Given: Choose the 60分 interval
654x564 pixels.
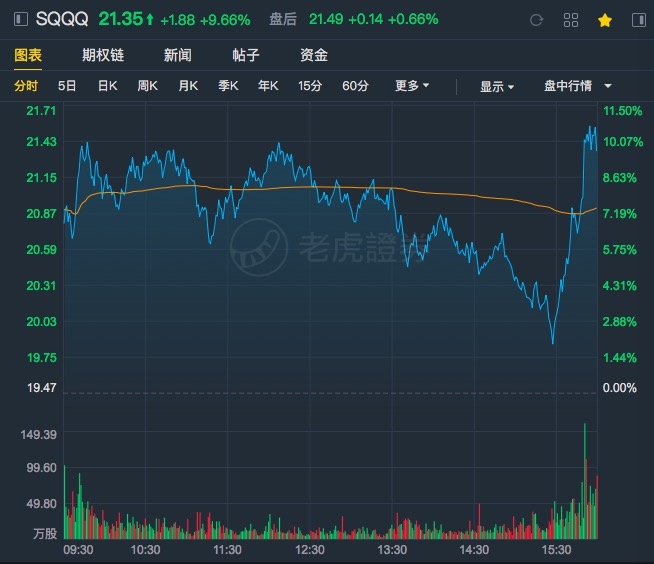Looking at the screenshot, I should 355,86.
